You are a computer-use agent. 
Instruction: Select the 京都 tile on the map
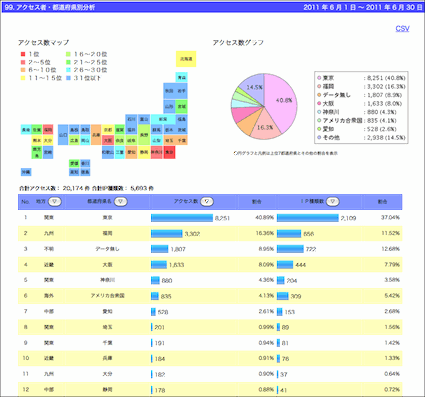click(108, 129)
